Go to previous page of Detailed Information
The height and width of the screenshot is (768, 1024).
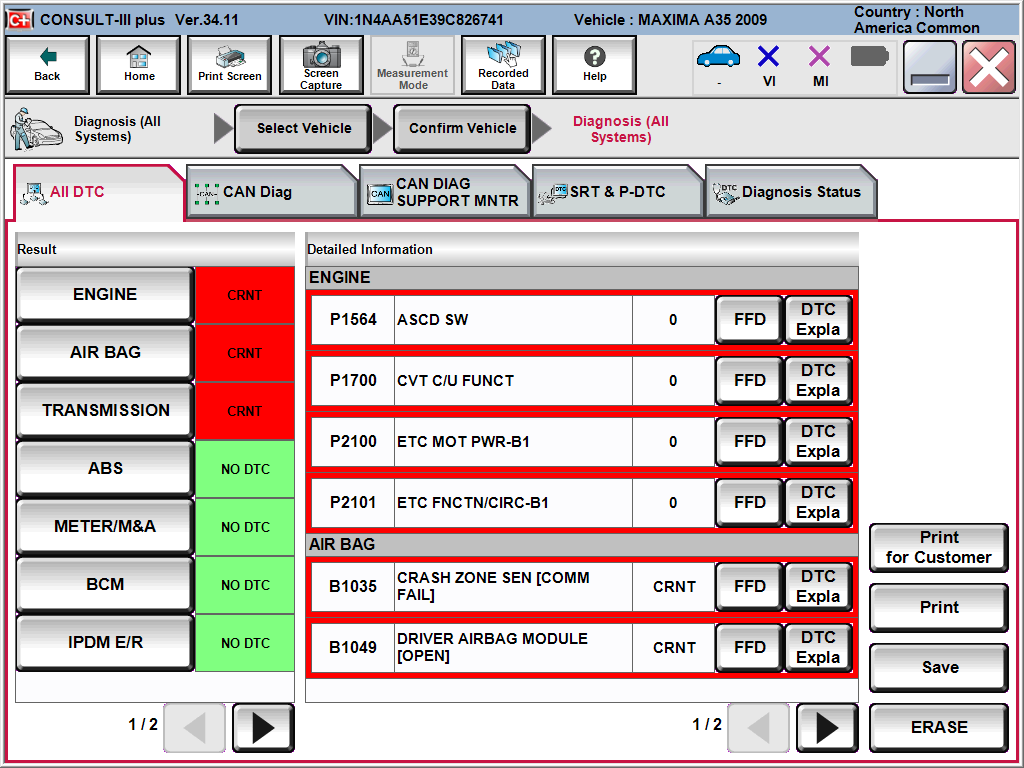point(758,728)
